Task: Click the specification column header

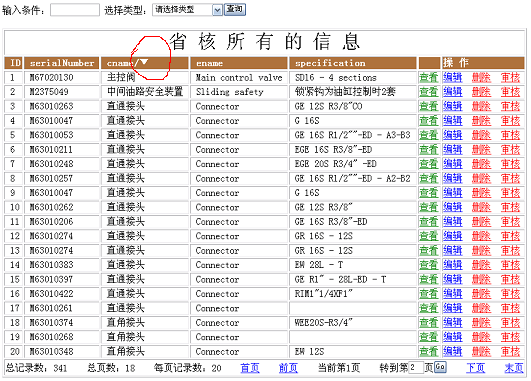Action: point(353,63)
